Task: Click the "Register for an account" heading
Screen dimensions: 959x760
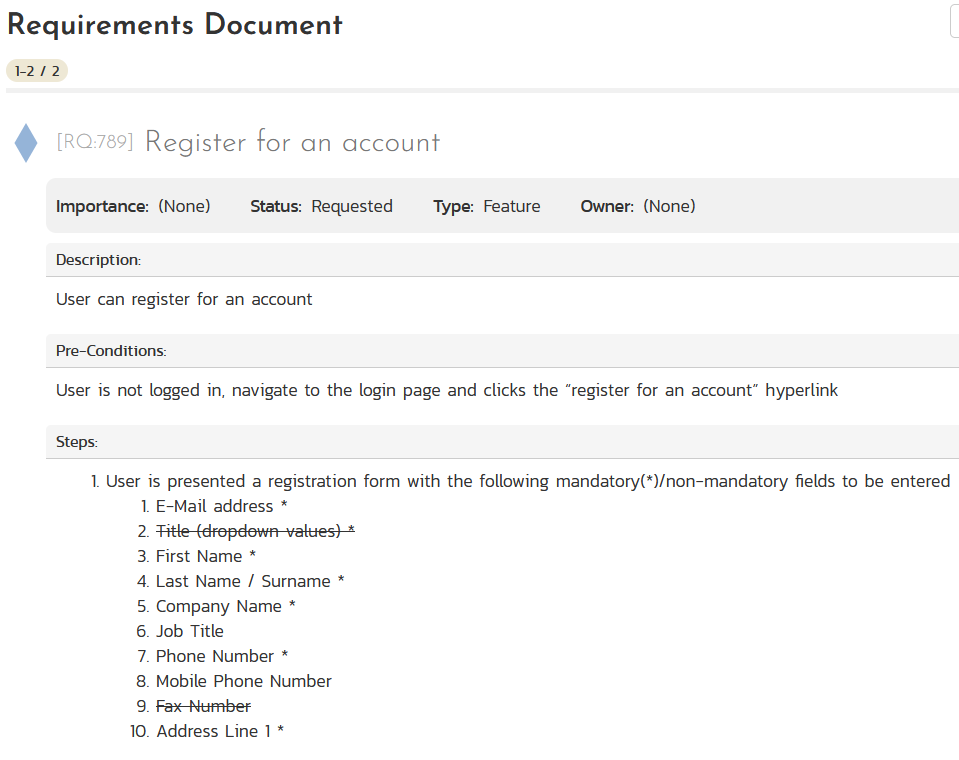Action: (x=292, y=142)
